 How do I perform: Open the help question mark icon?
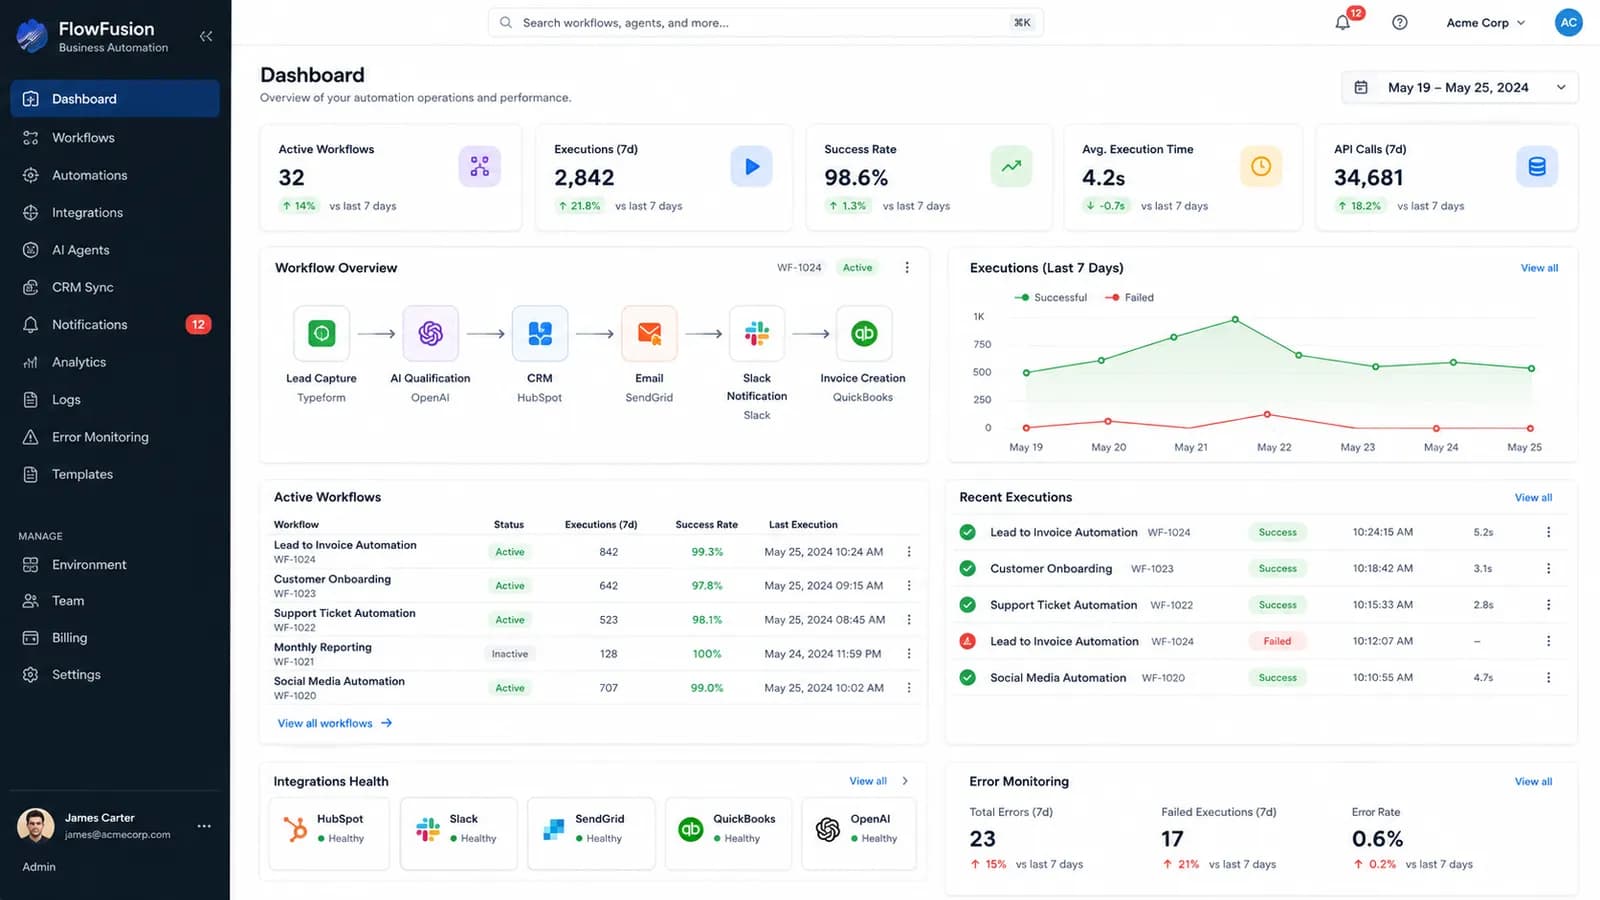(x=1400, y=22)
